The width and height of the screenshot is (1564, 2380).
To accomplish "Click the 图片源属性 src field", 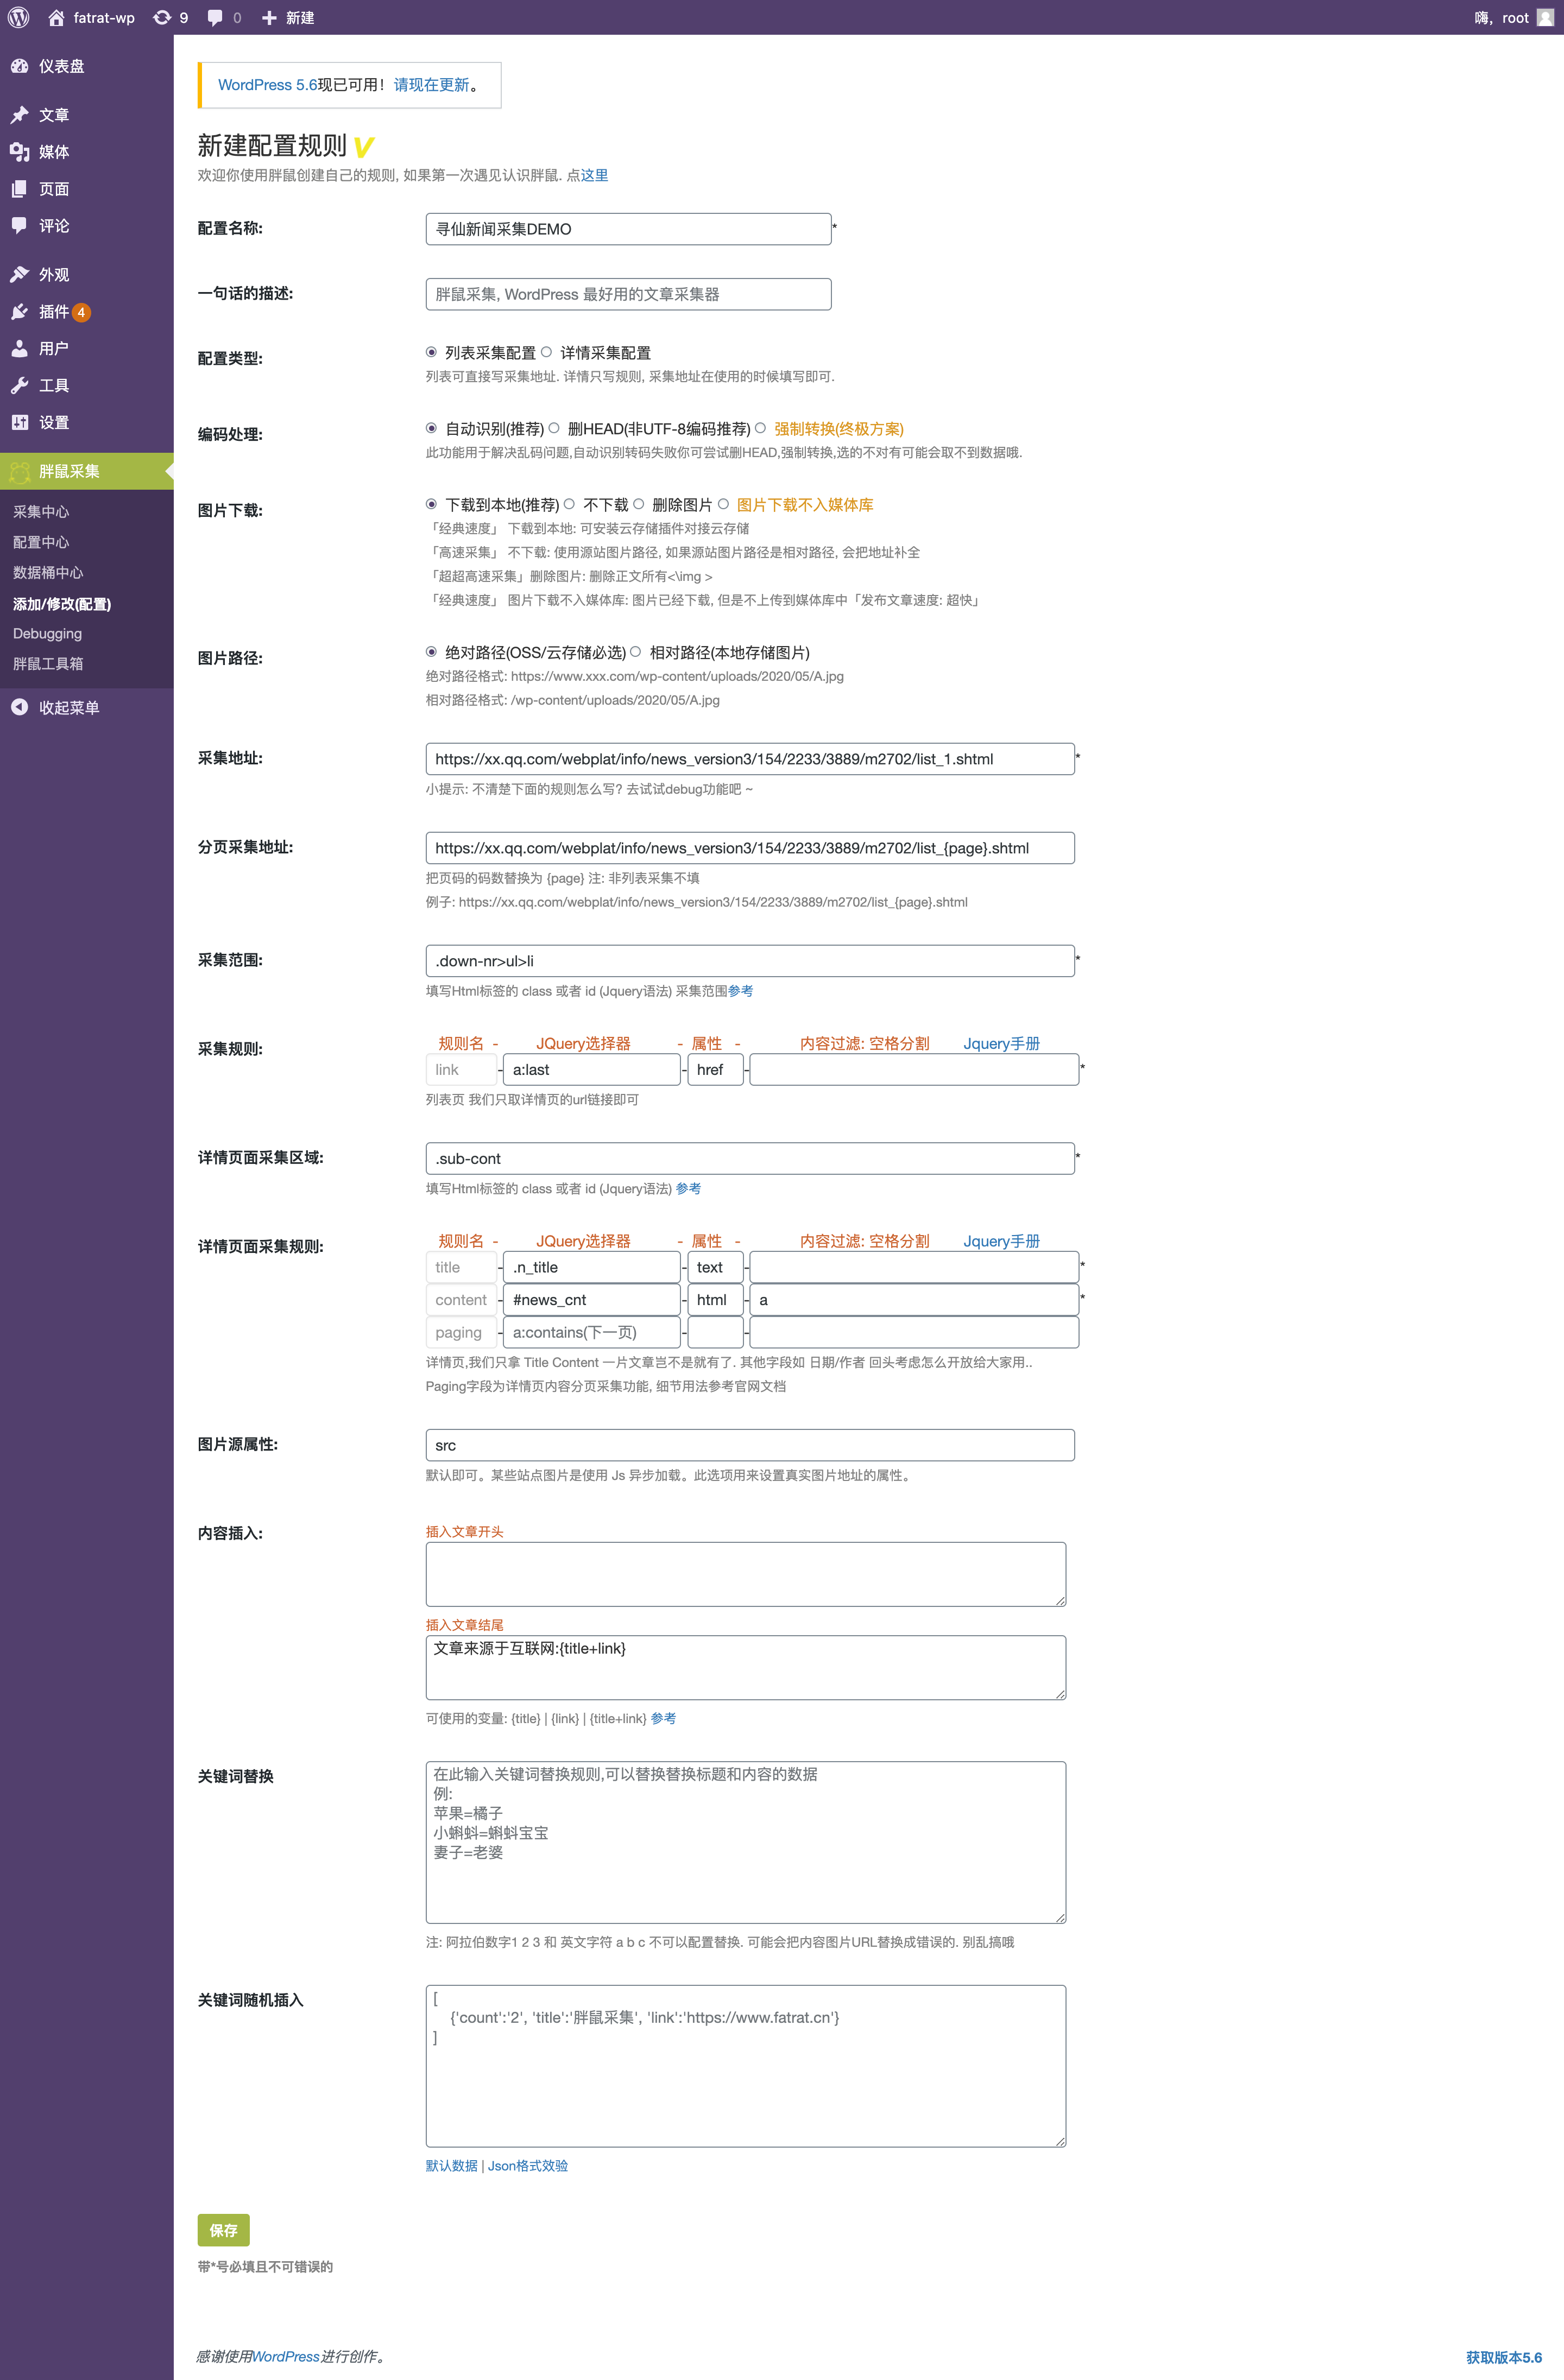I will click(x=750, y=1445).
